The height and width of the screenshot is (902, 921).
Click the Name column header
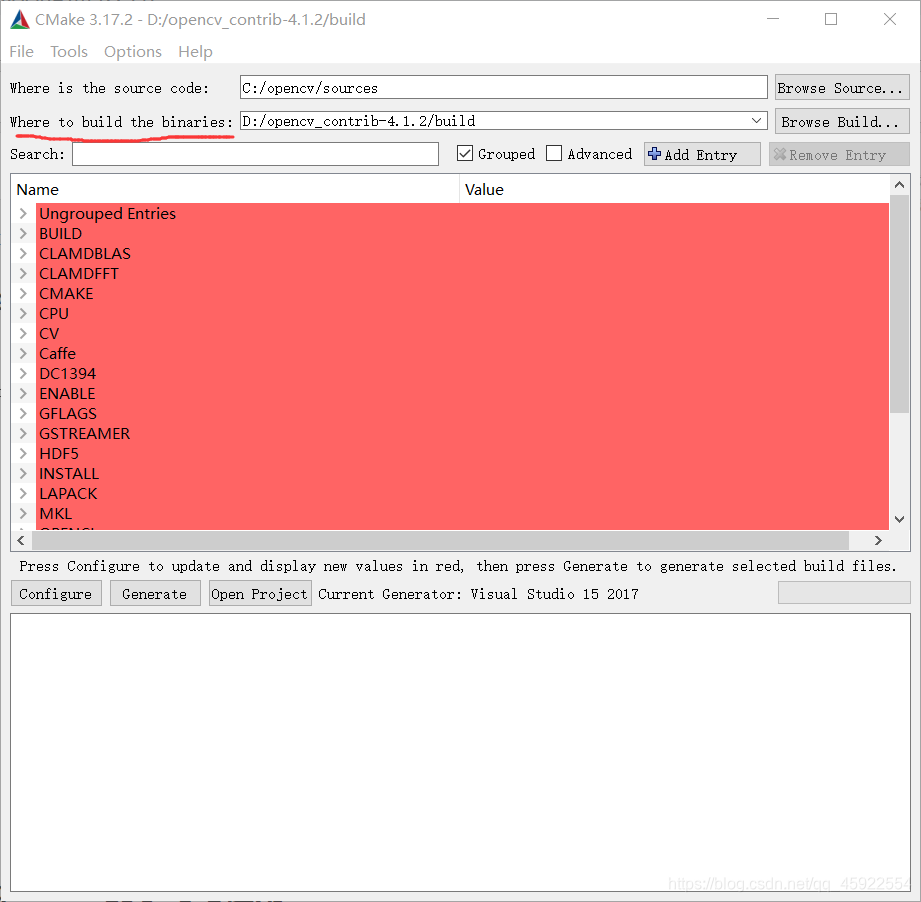[235, 190]
